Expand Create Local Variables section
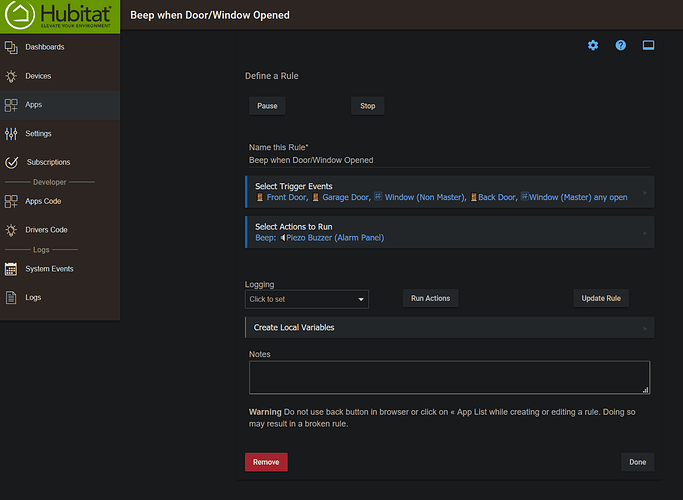683x500 pixels. [x=449, y=328]
